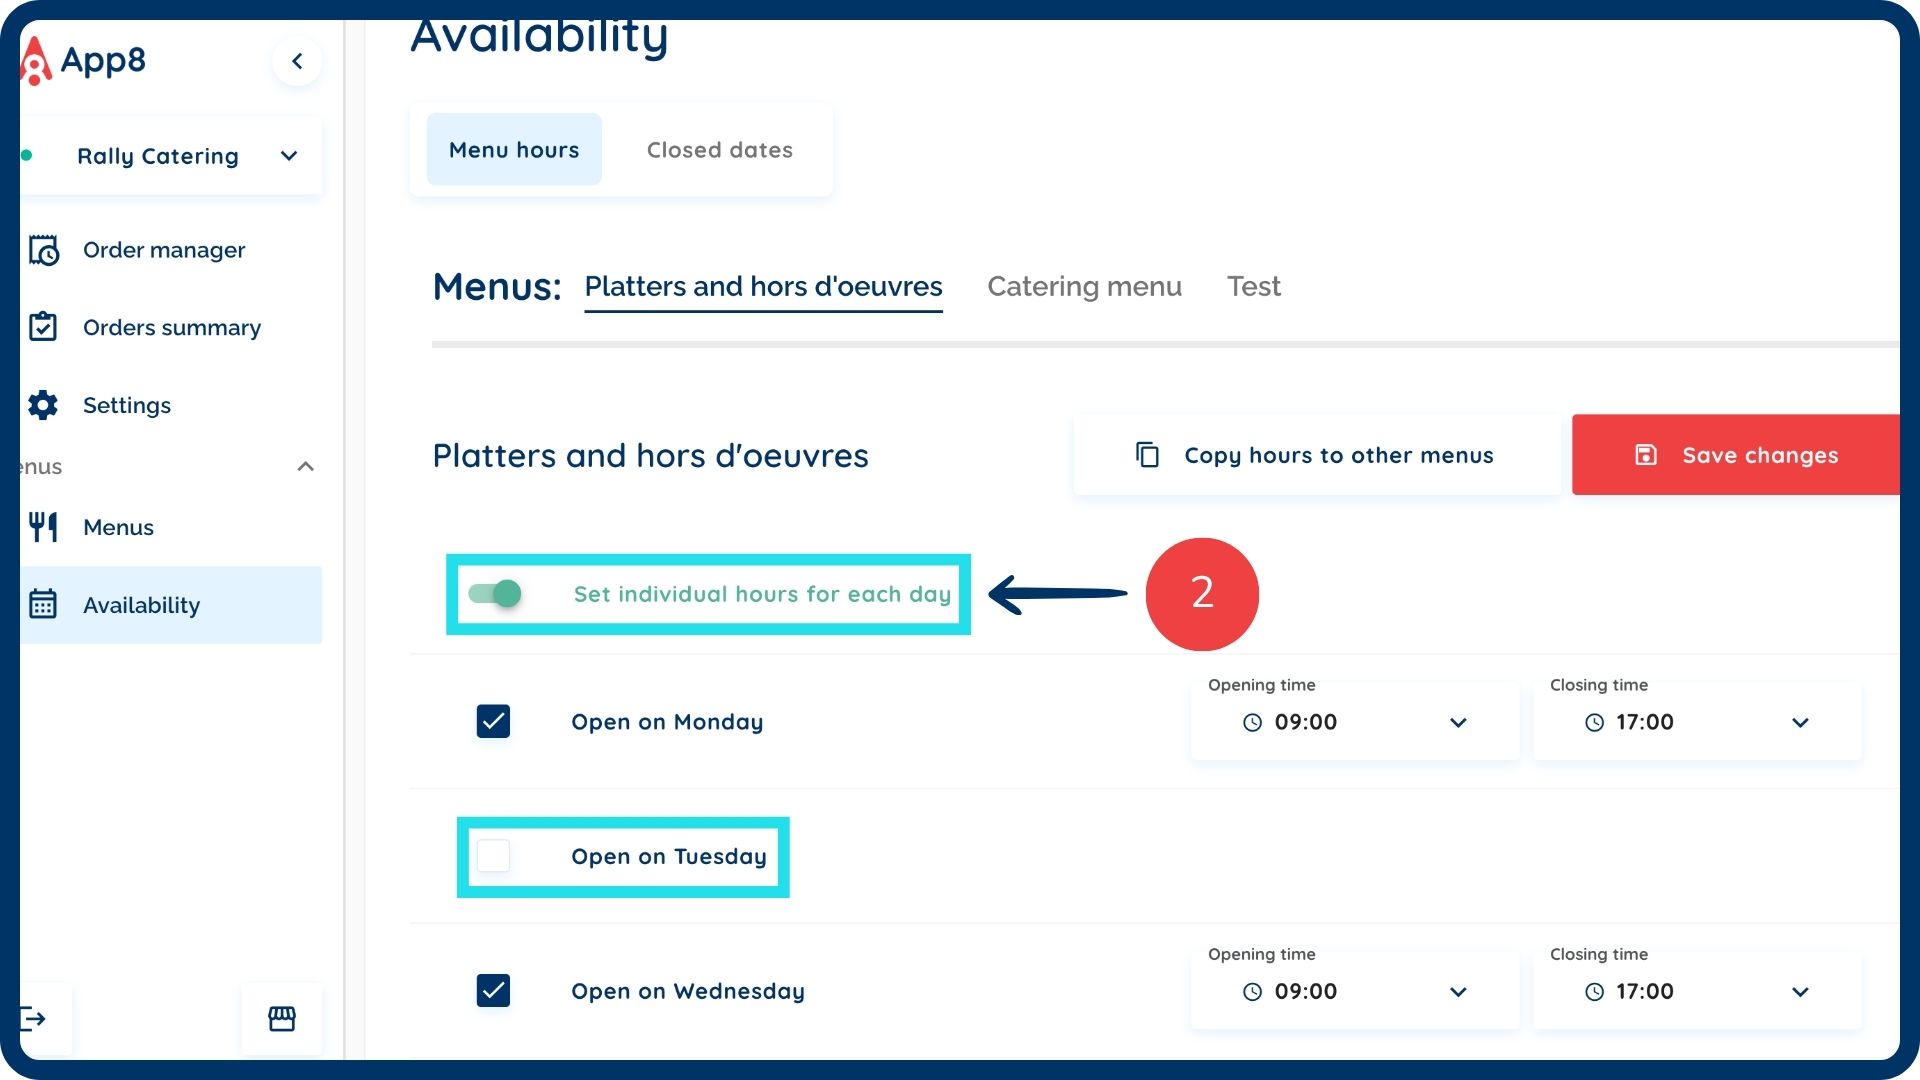
Task: Click the storefront icon at sidebar bottom
Action: [x=282, y=1019]
